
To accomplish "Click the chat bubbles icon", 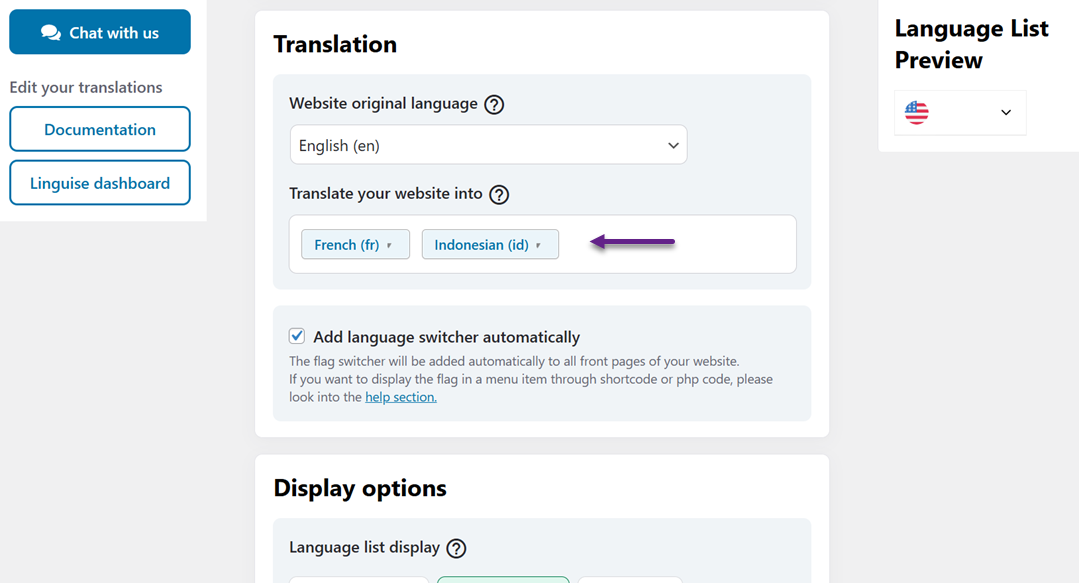I will (51, 32).
